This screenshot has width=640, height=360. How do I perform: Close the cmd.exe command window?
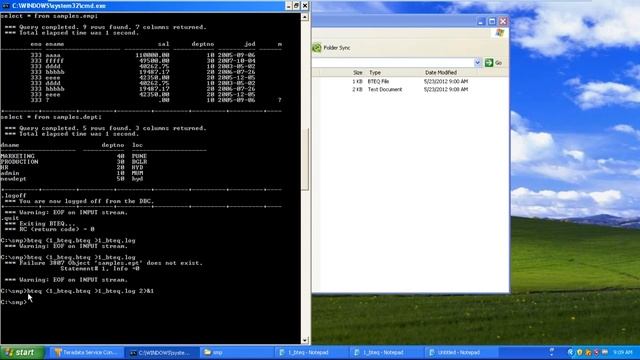(305, 6)
